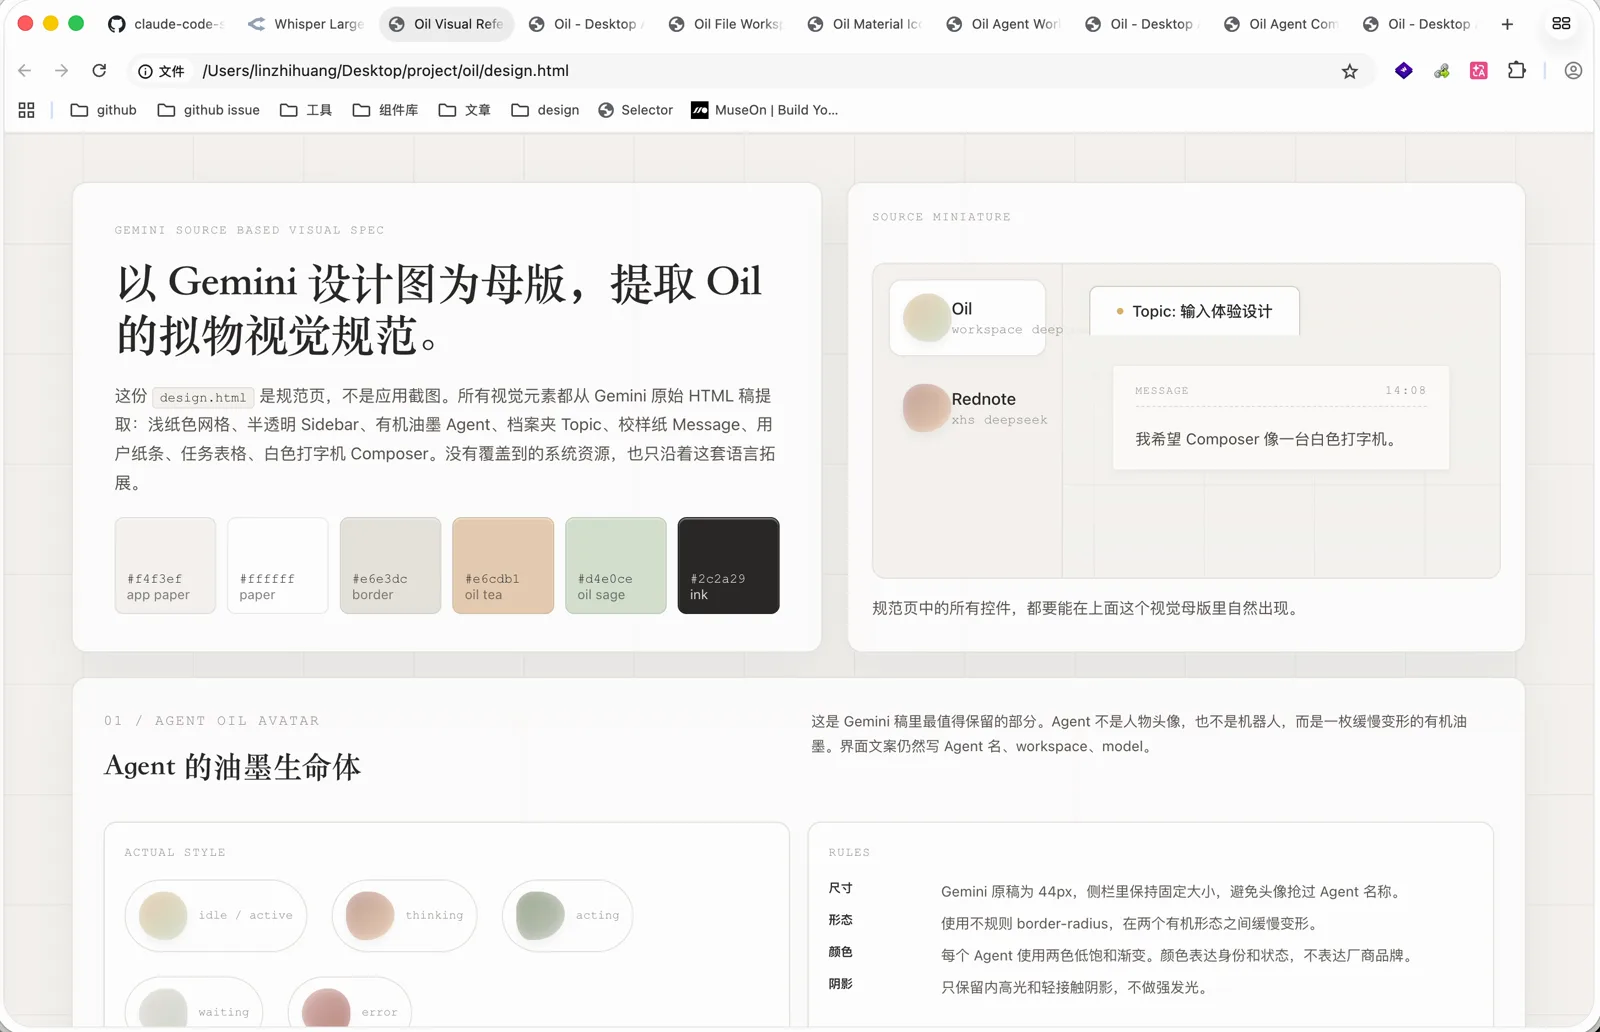
Task: Open the user profile icon
Action: [1573, 71]
